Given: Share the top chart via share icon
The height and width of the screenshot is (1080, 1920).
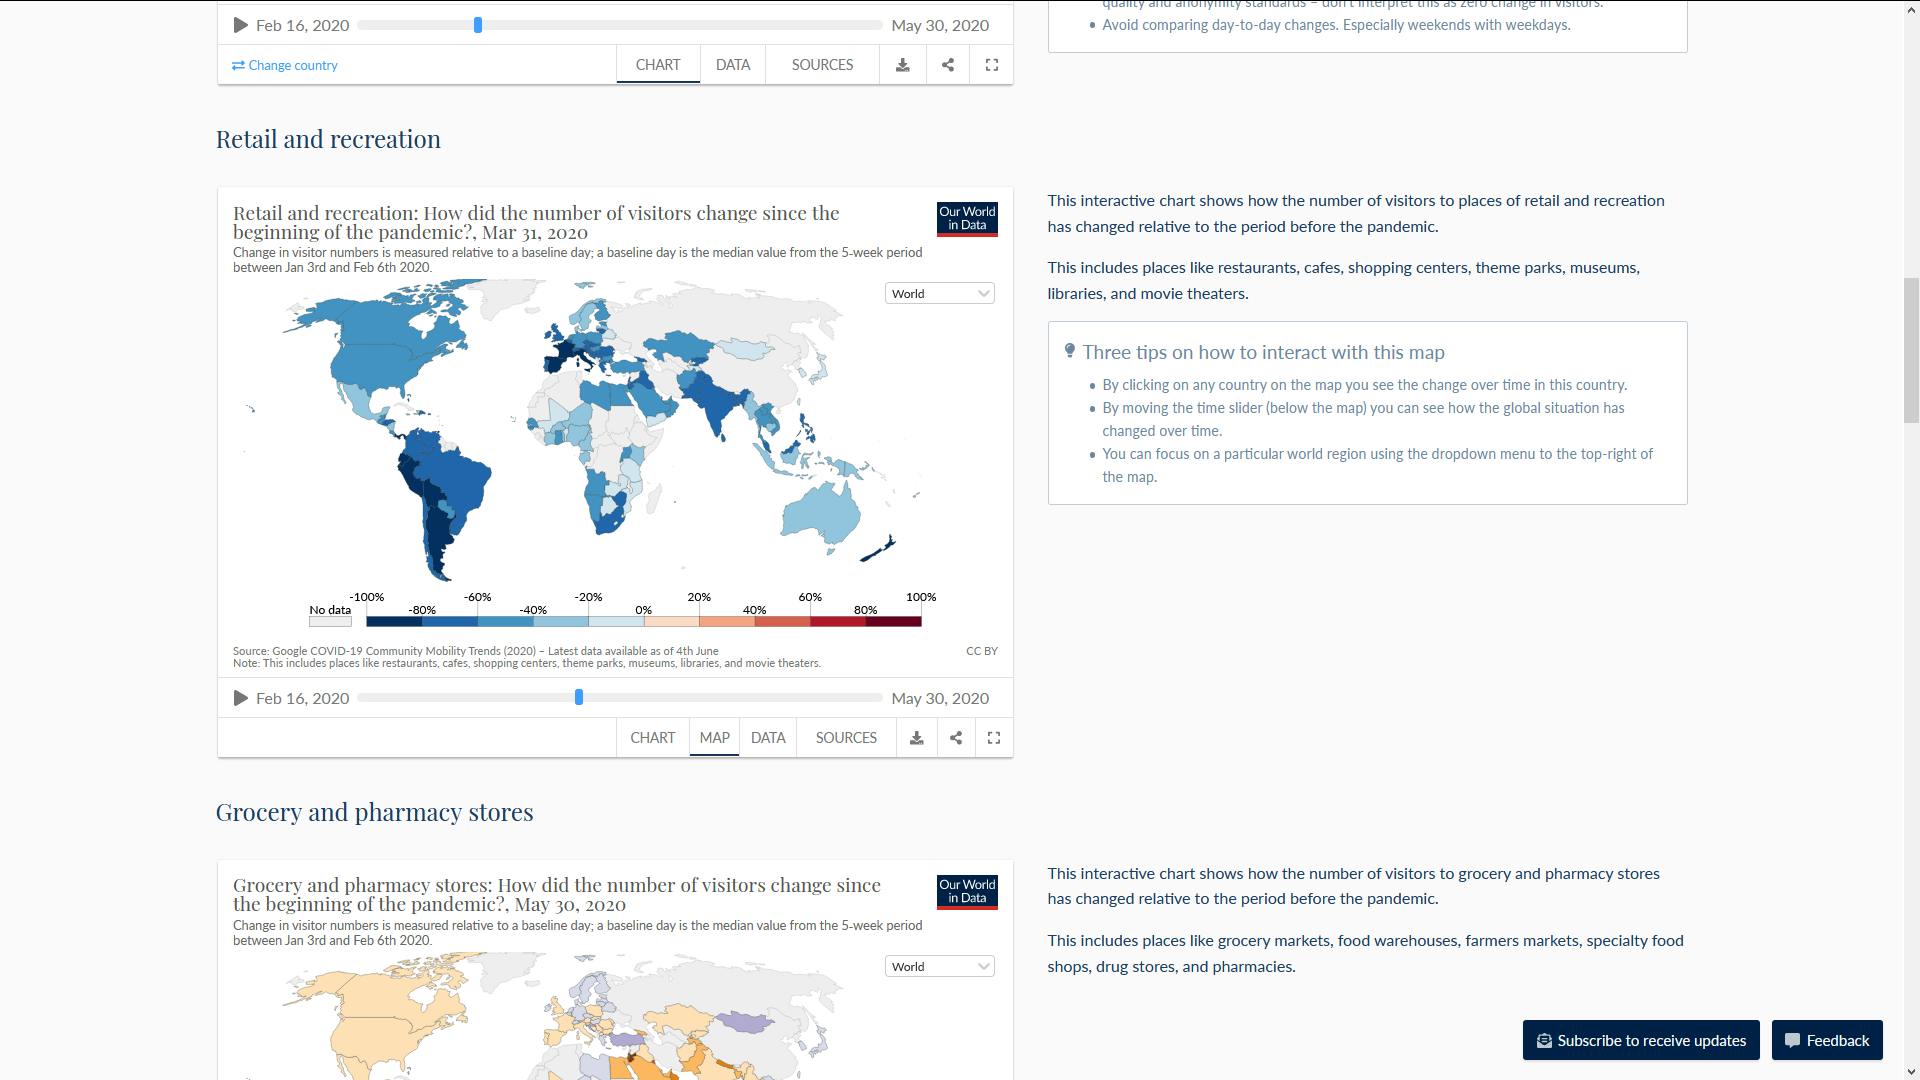Looking at the screenshot, I should tap(948, 65).
